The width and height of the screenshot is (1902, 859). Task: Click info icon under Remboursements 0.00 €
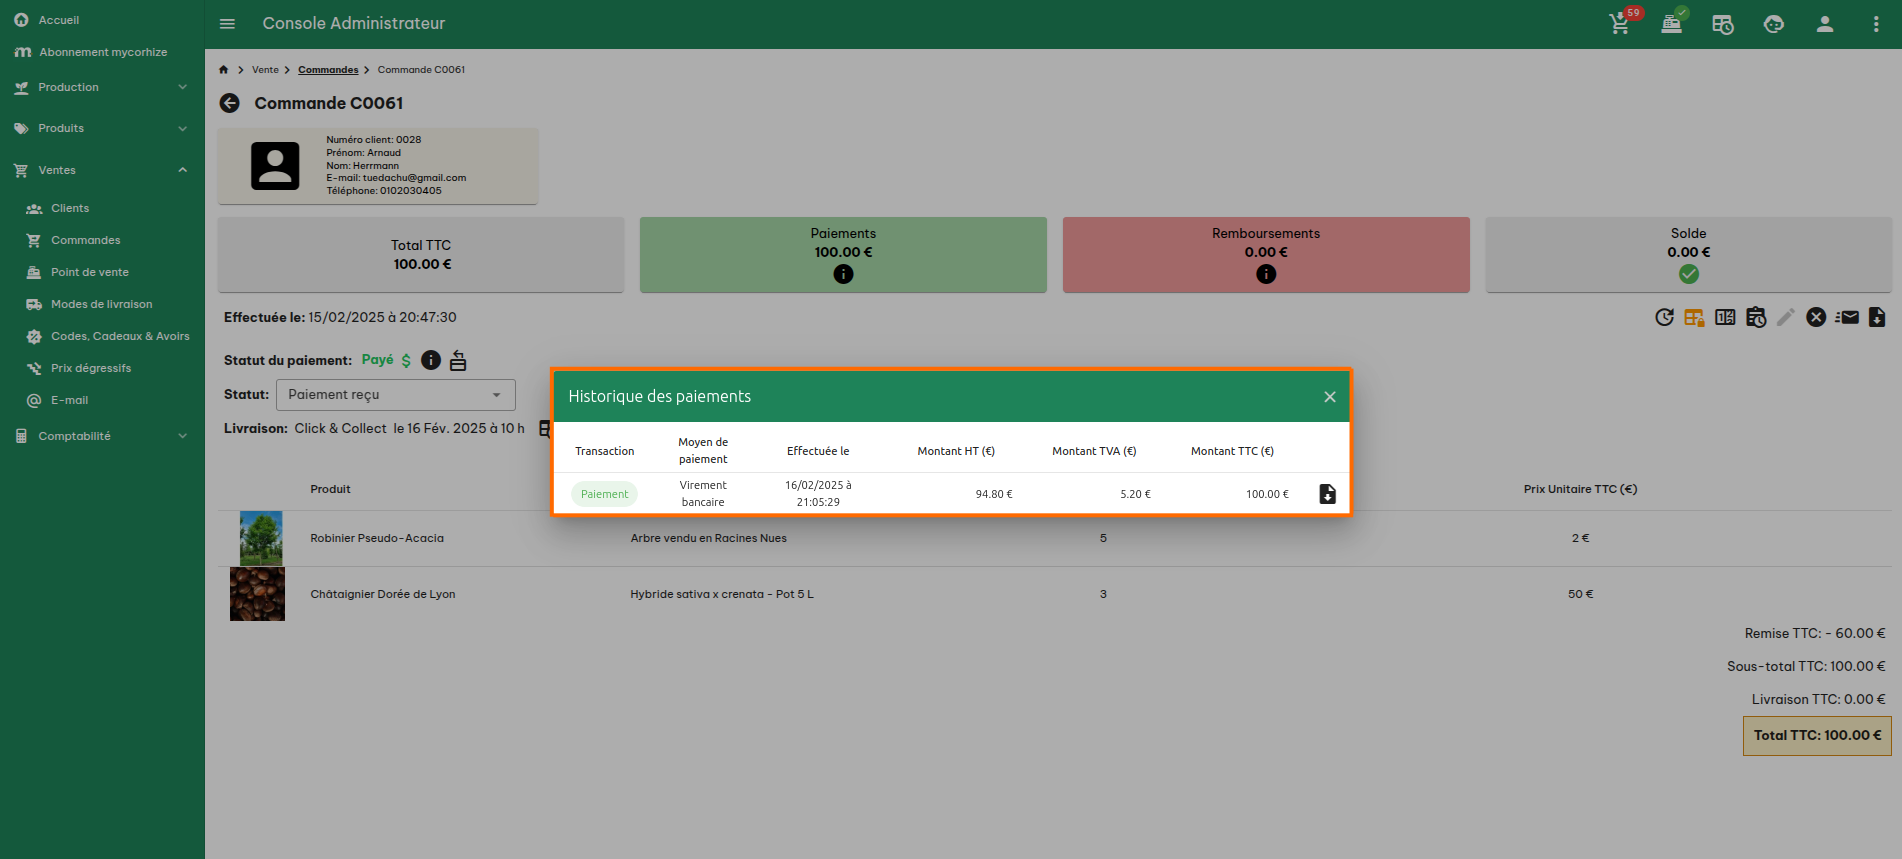1266,274
